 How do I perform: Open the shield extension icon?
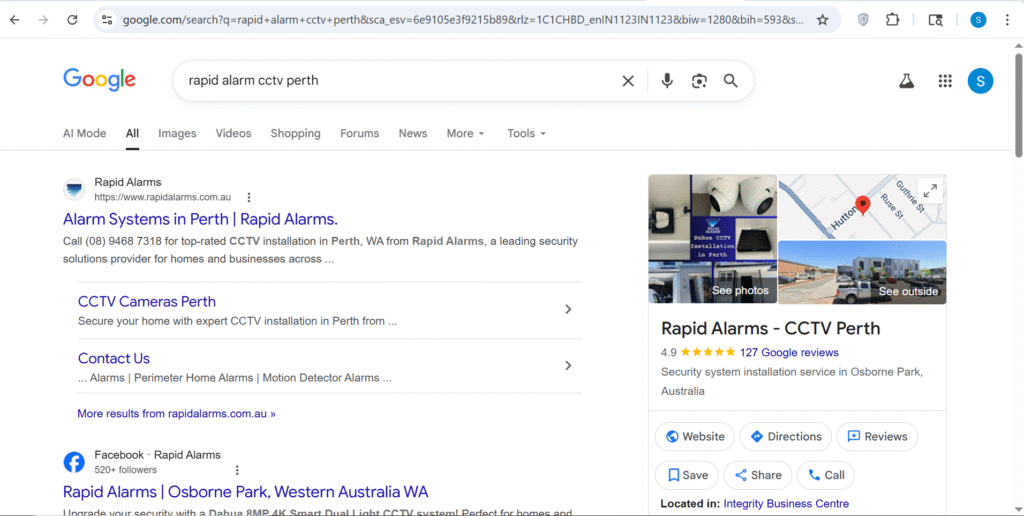pos(863,20)
